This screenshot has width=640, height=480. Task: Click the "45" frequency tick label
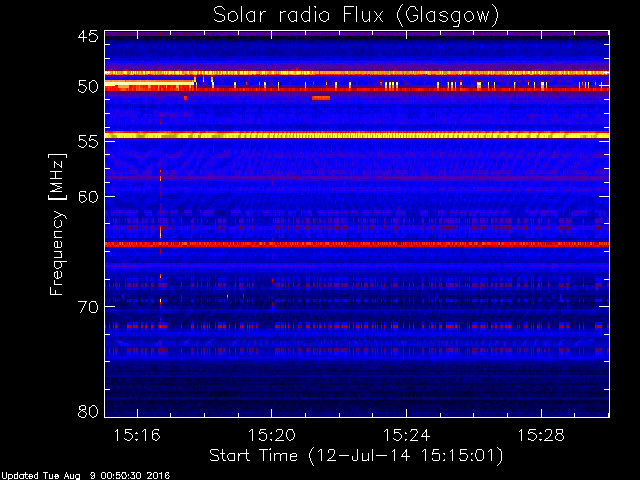[x=88, y=37]
